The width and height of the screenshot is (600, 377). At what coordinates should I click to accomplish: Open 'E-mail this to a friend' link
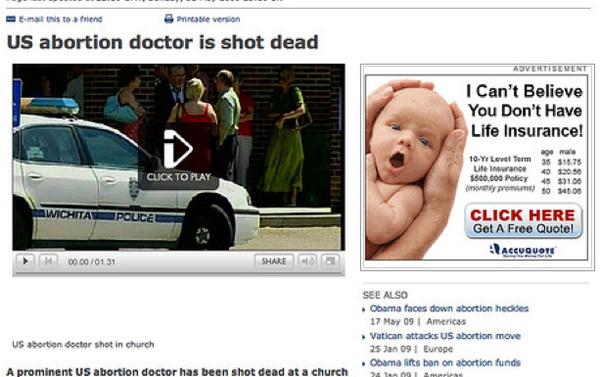(x=60, y=19)
